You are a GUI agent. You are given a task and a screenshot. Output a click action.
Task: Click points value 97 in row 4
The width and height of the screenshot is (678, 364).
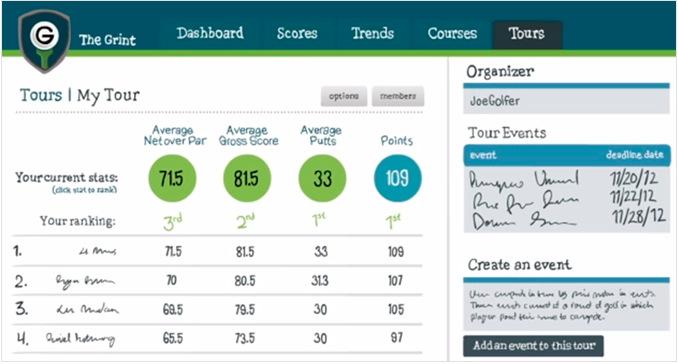(397, 338)
